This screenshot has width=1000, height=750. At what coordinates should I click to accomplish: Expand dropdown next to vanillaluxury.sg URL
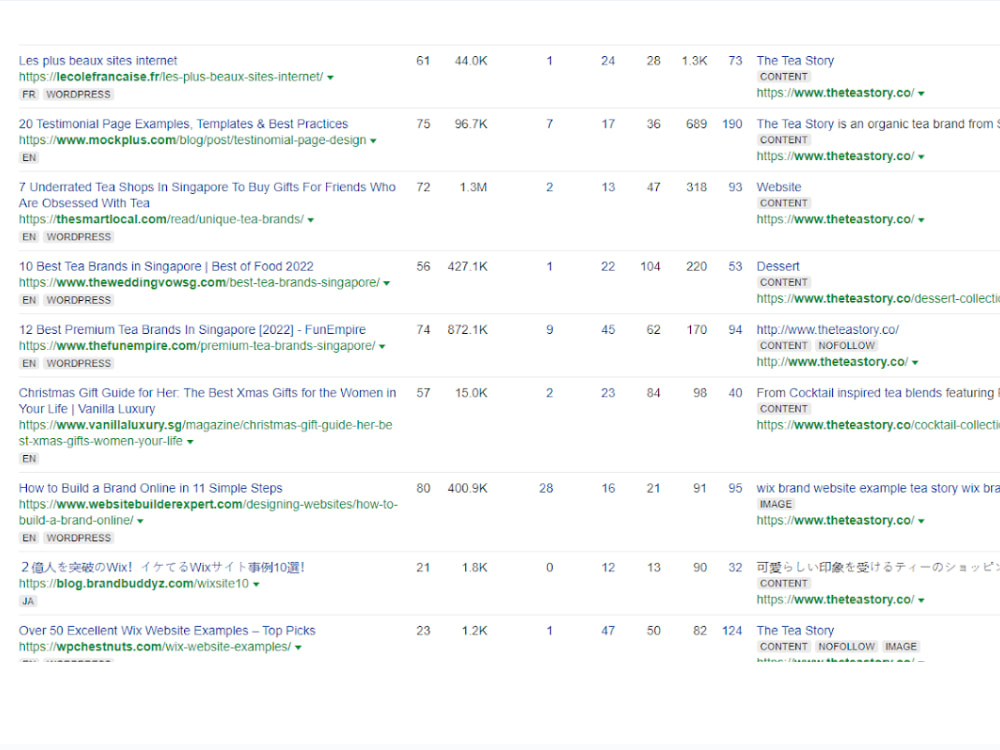point(190,441)
